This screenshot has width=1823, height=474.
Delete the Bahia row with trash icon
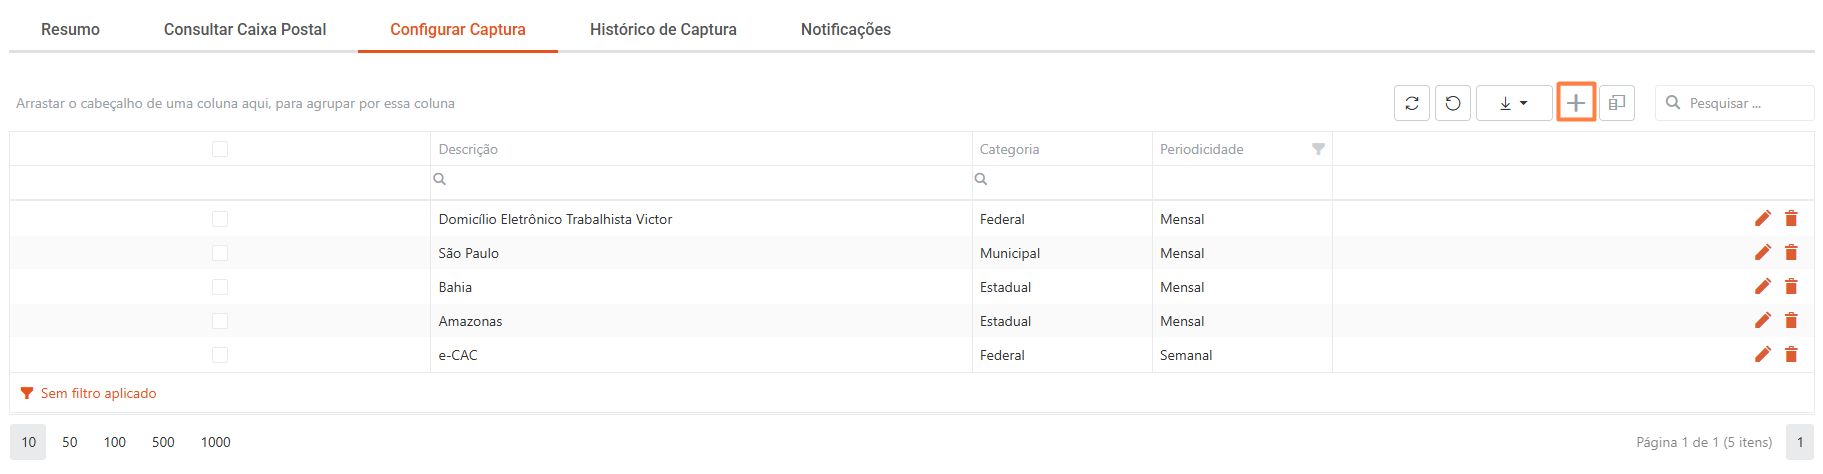[1791, 287]
